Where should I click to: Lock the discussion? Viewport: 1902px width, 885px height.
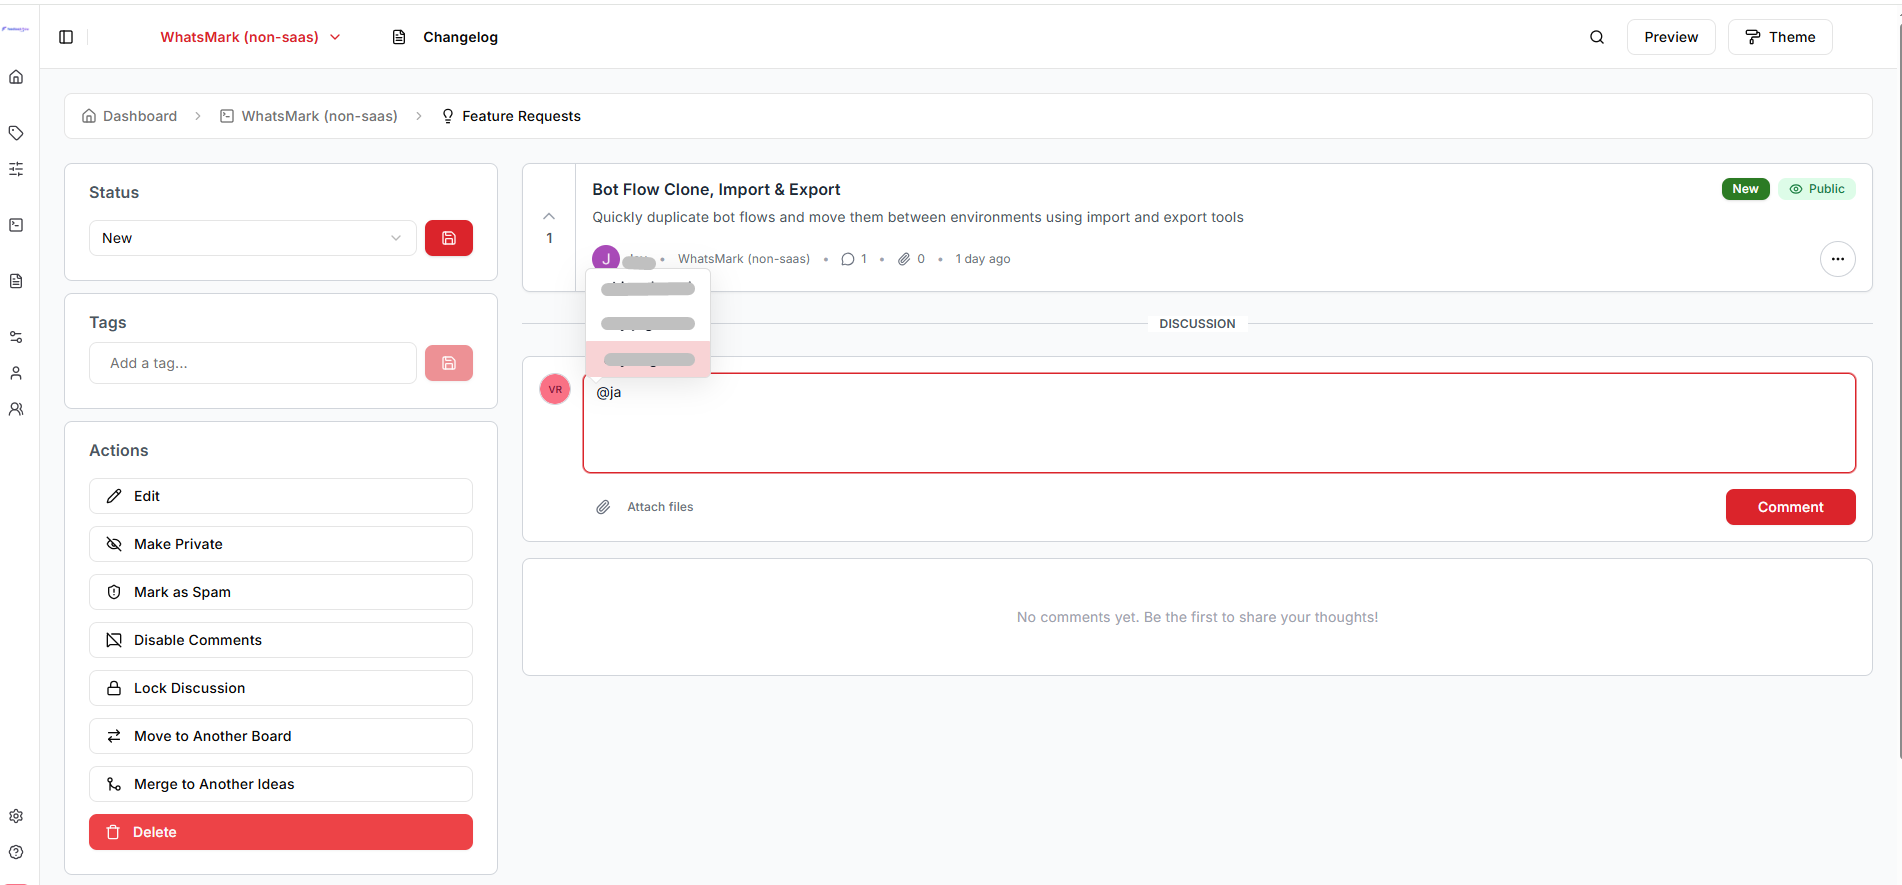[x=280, y=688]
